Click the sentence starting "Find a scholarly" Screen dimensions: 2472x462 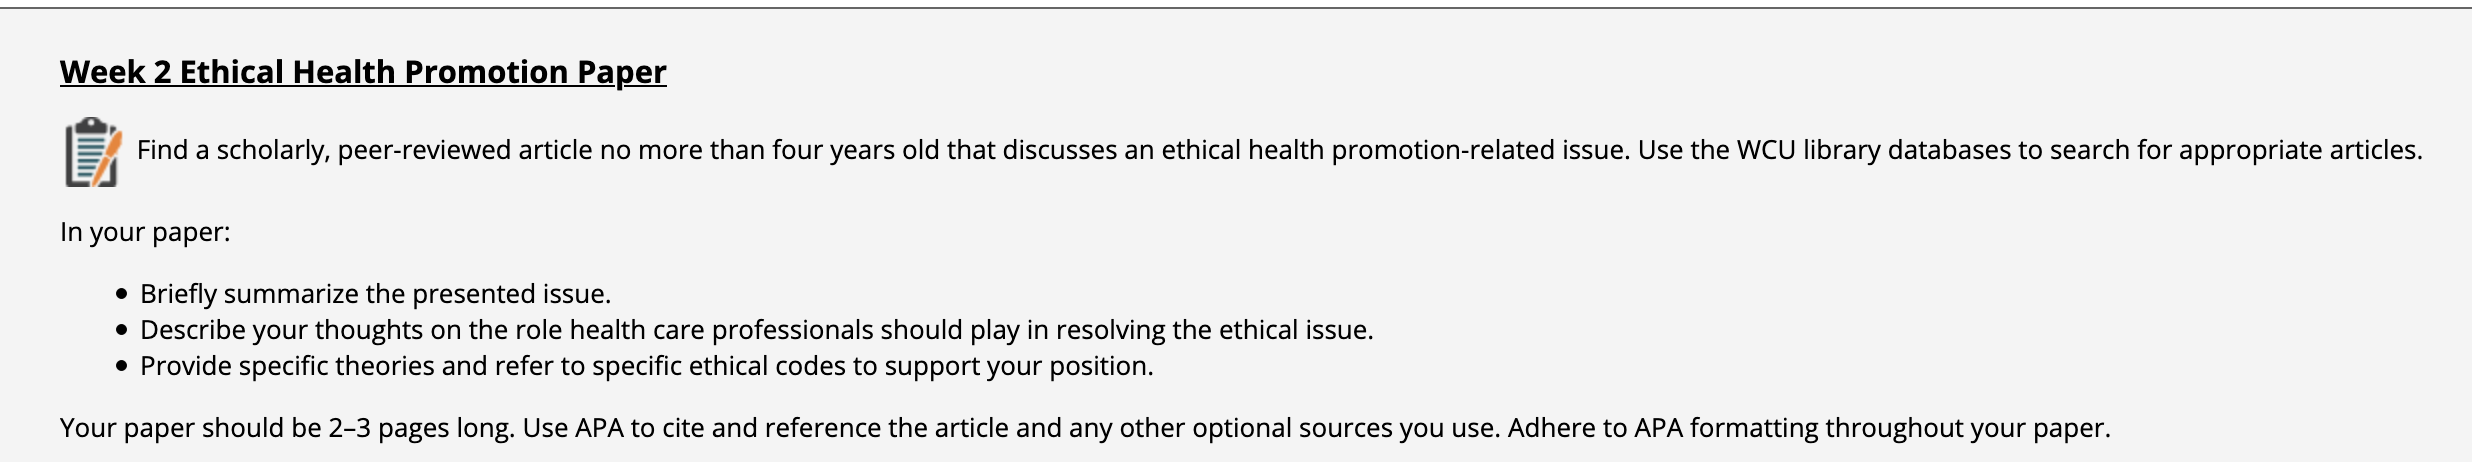pyautogui.click(x=880, y=150)
